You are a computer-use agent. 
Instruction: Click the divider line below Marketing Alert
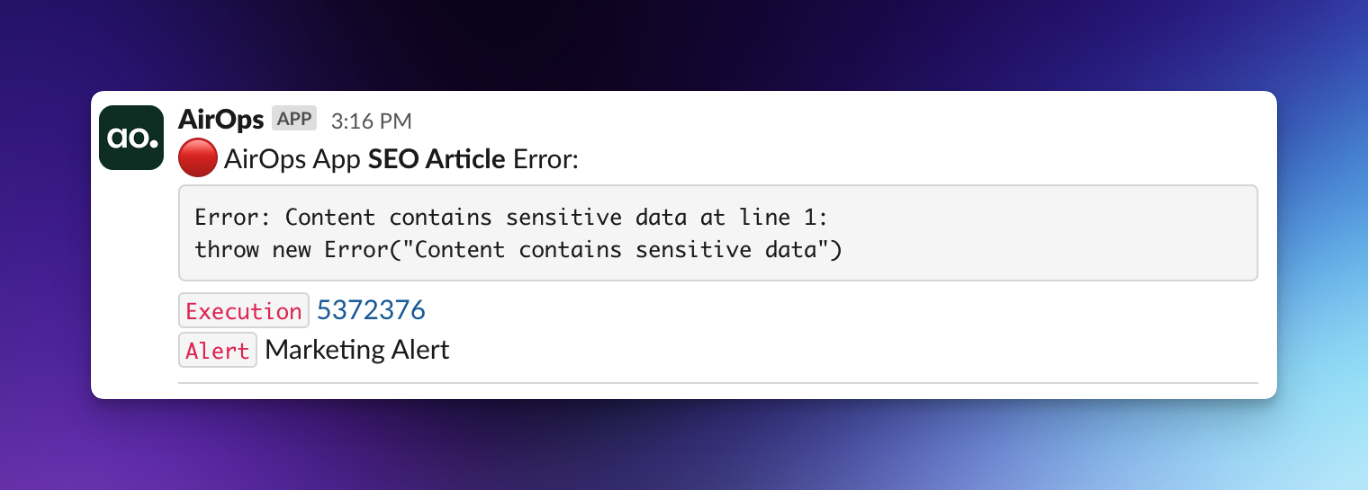pyautogui.click(x=717, y=383)
